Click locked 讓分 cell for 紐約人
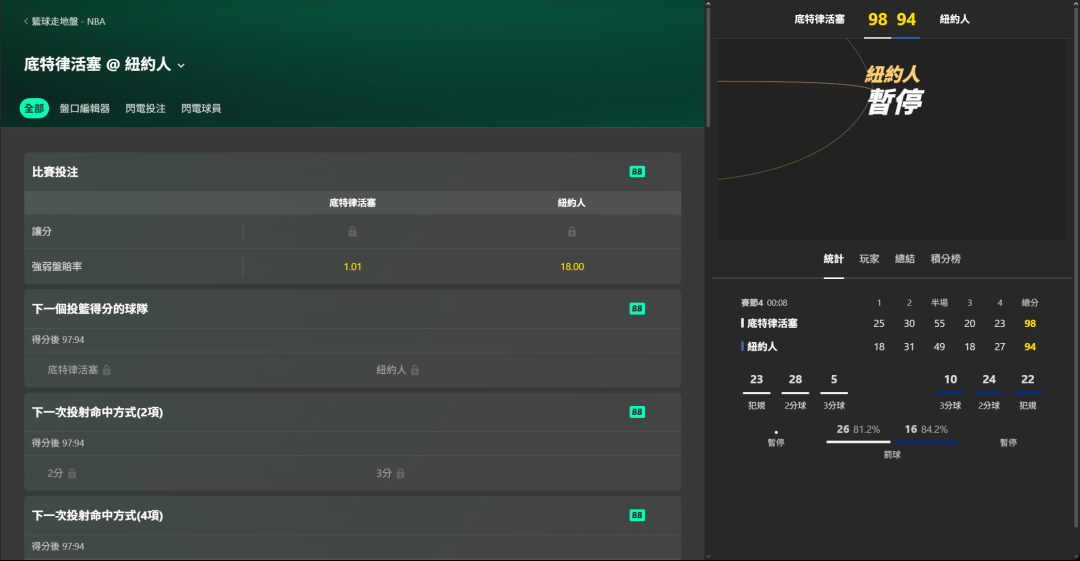The width and height of the screenshot is (1080, 561). click(572, 232)
